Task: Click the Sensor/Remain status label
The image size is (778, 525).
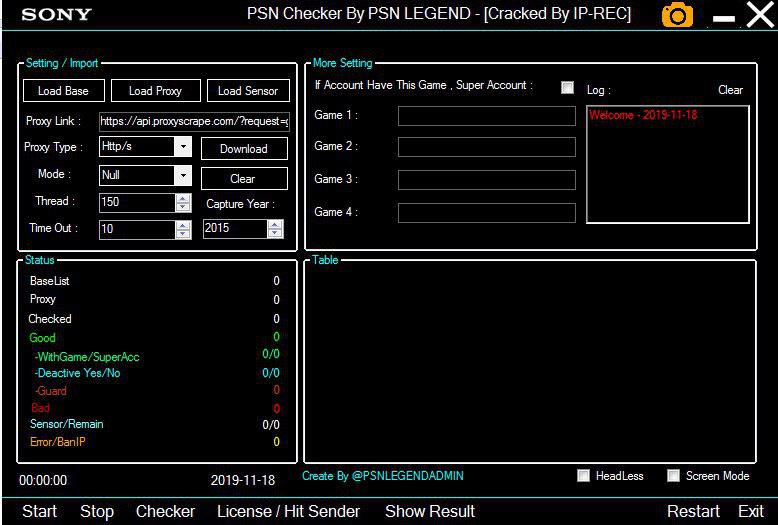Action: point(66,424)
